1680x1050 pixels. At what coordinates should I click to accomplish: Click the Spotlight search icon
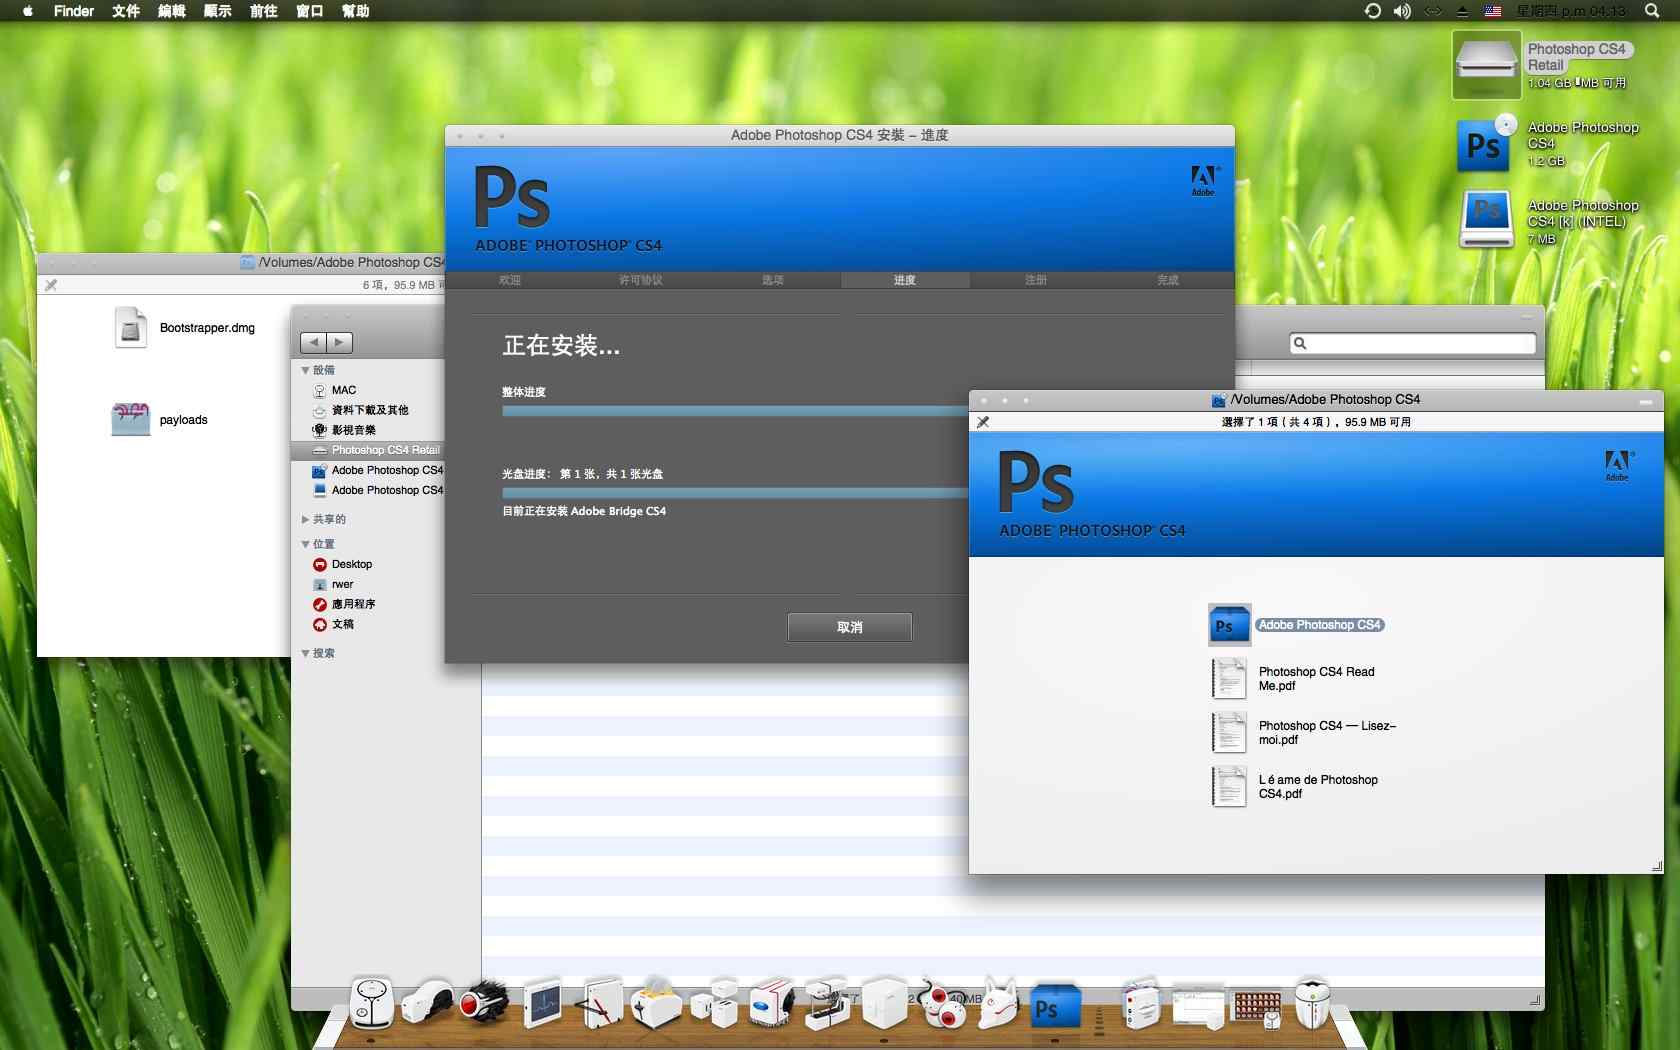coord(1652,11)
